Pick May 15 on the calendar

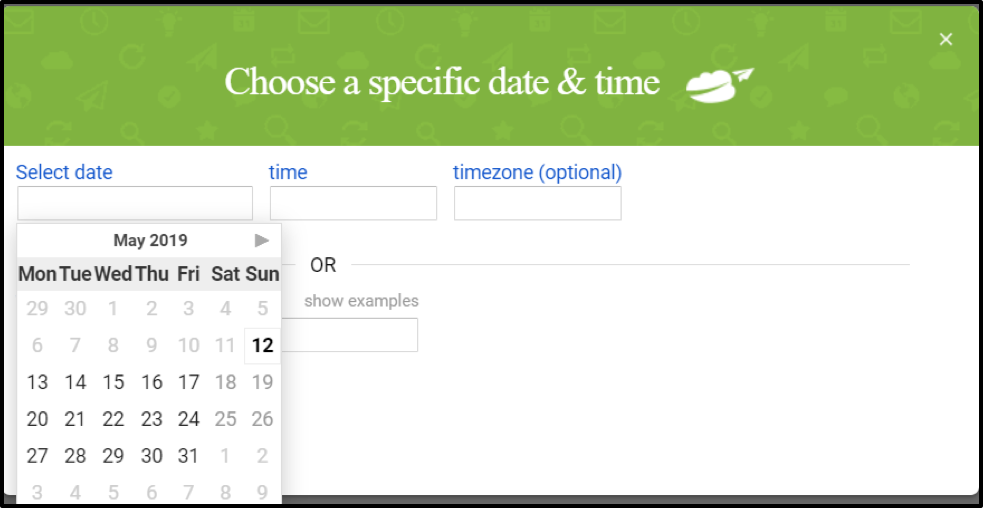113,382
